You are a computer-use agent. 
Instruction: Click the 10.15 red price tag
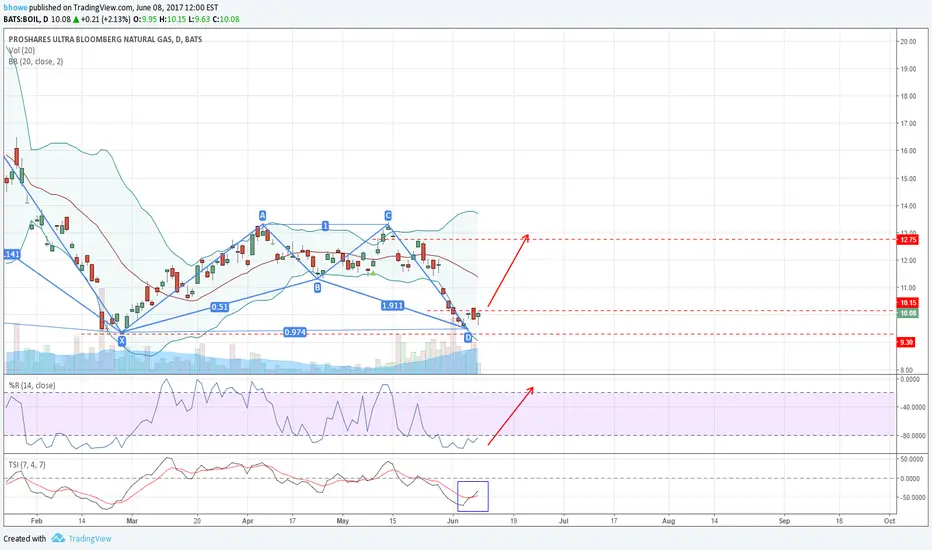coord(908,303)
